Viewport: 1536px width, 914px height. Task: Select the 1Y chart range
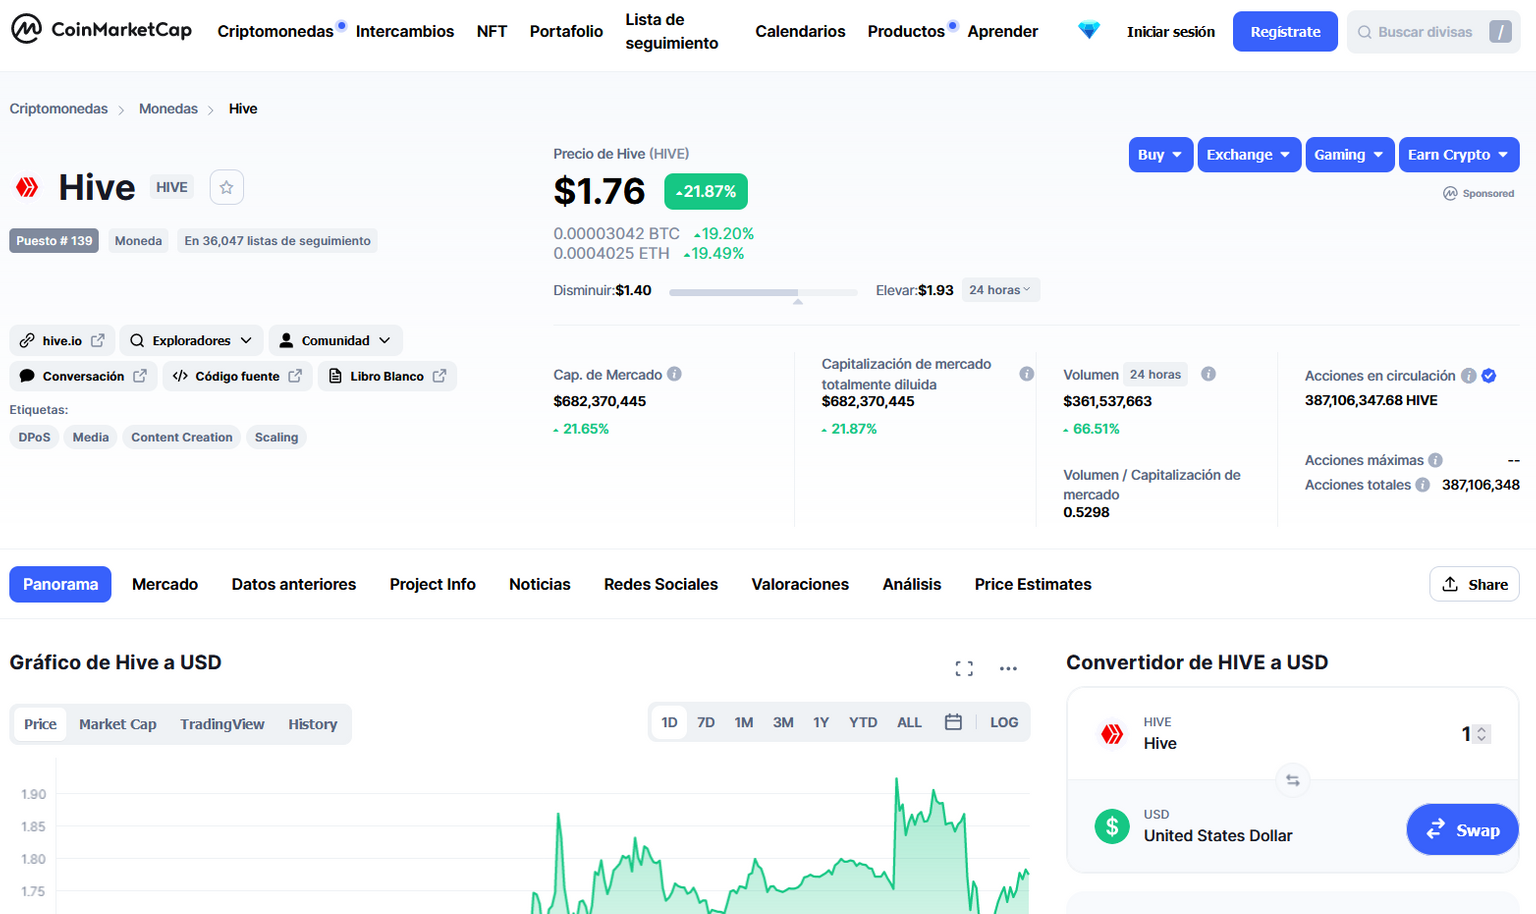[x=821, y=722]
